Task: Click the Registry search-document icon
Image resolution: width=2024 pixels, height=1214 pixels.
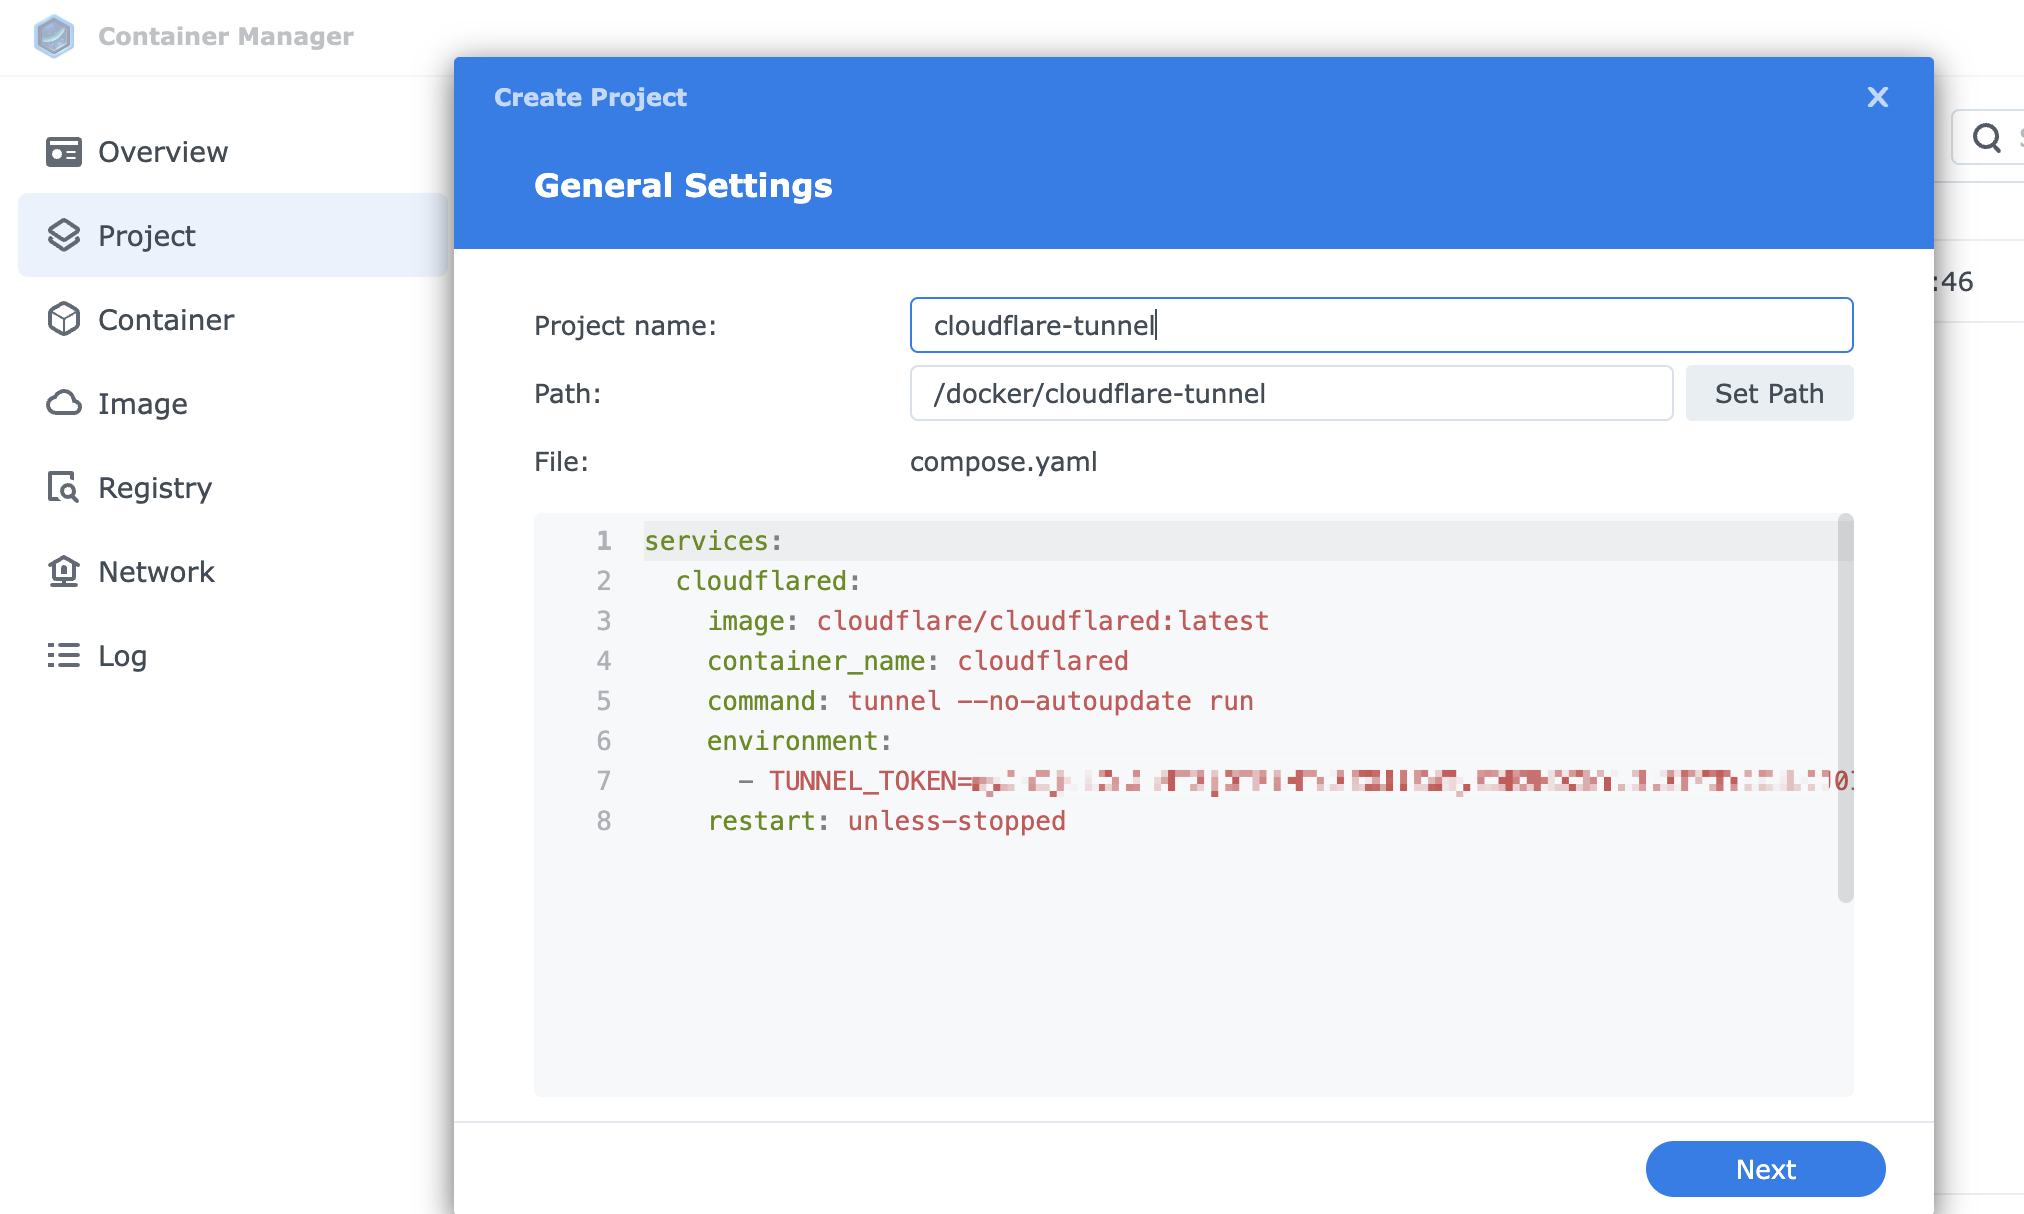Action: (x=64, y=487)
